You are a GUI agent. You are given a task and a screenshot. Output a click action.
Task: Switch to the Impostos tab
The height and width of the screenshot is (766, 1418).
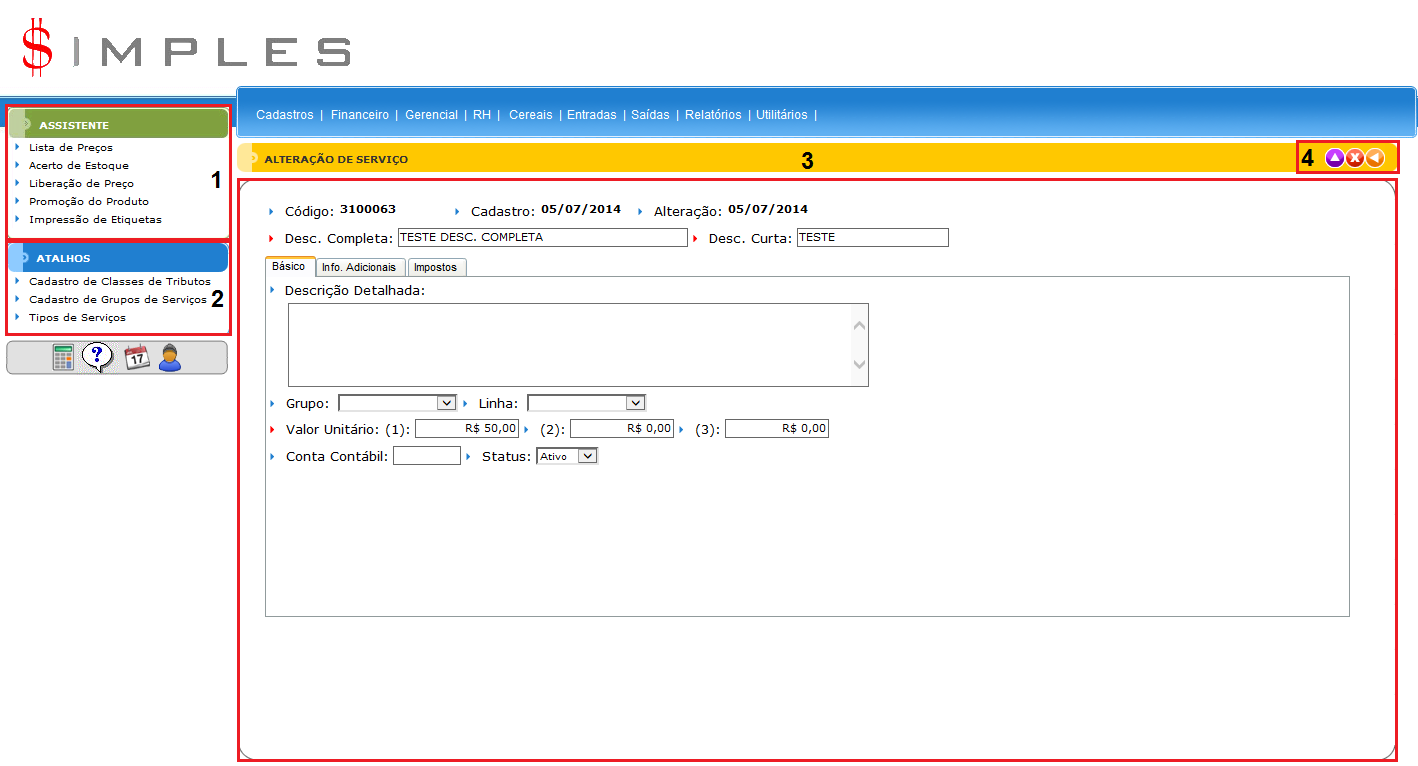point(435,268)
